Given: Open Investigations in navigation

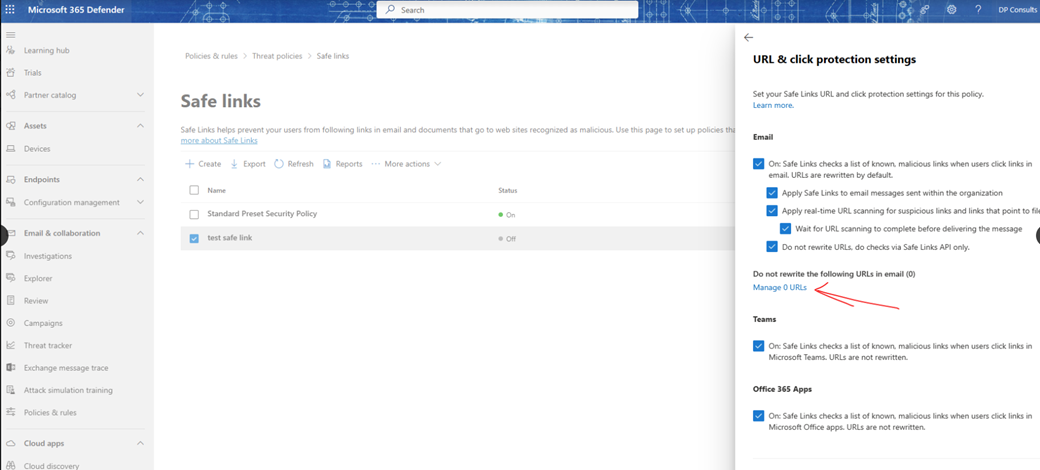Looking at the screenshot, I should click(48, 256).
